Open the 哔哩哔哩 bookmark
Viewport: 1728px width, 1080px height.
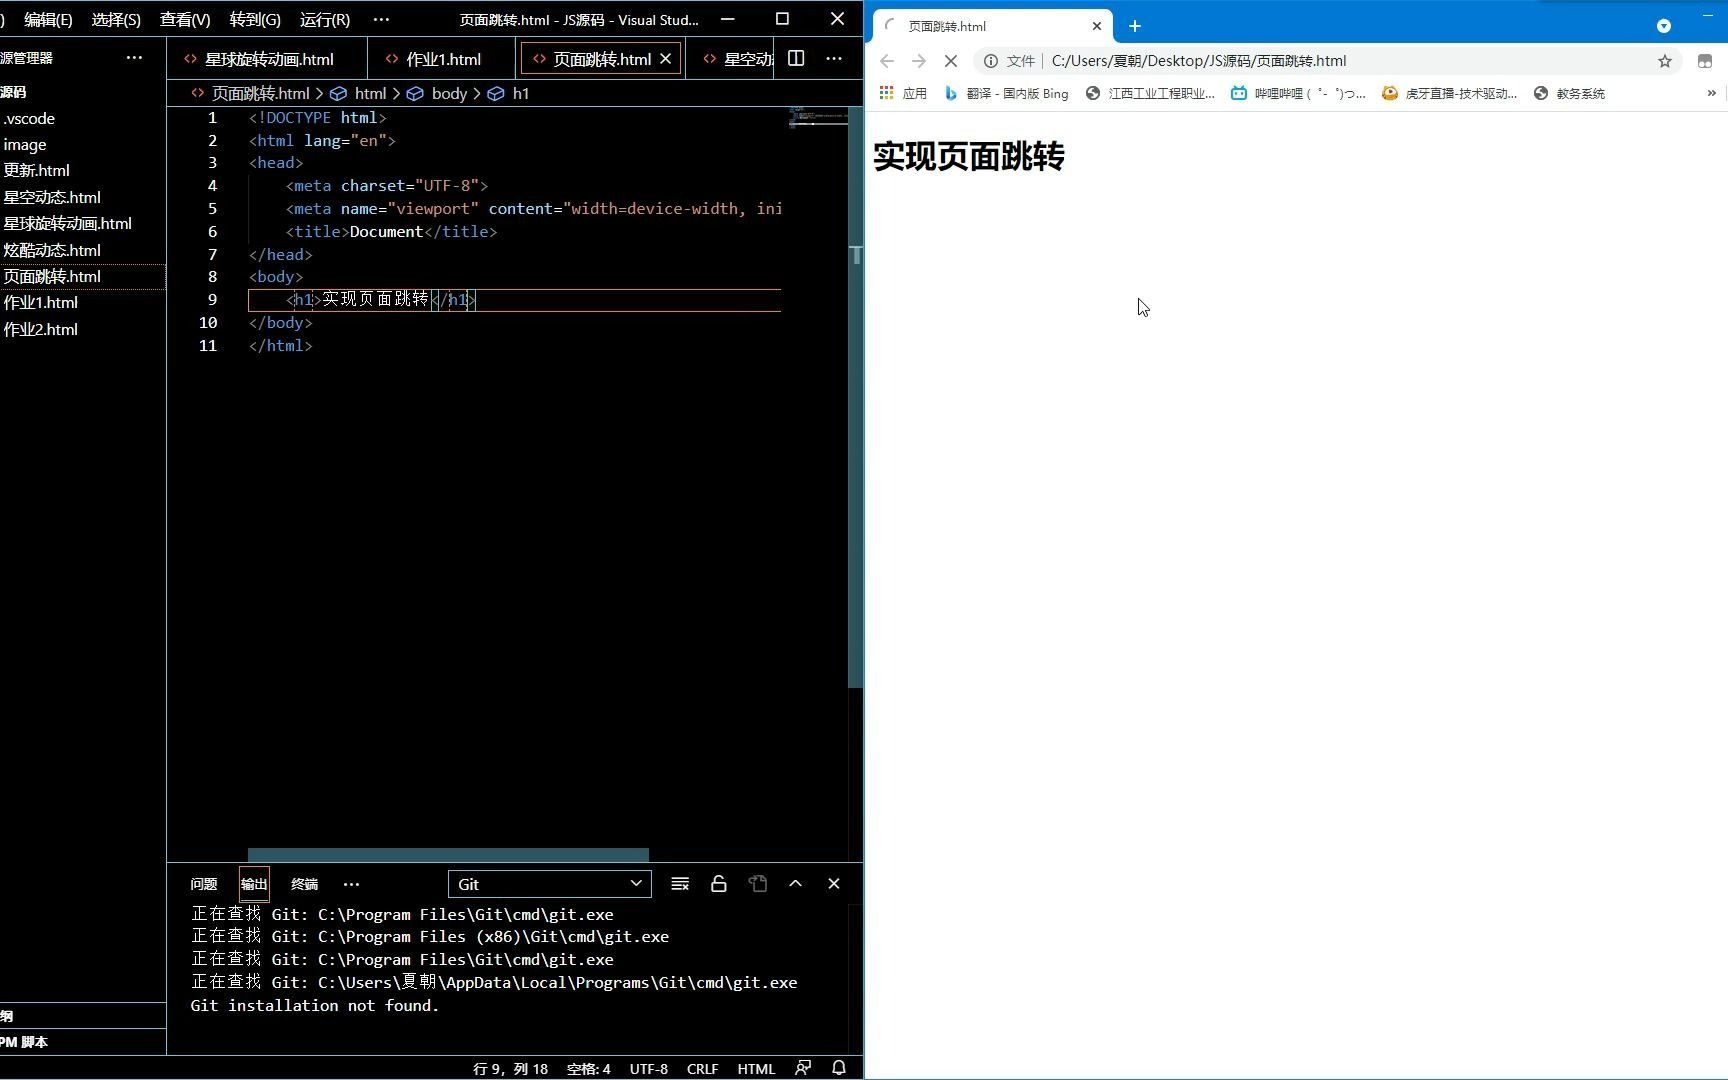click(1298, 93)
